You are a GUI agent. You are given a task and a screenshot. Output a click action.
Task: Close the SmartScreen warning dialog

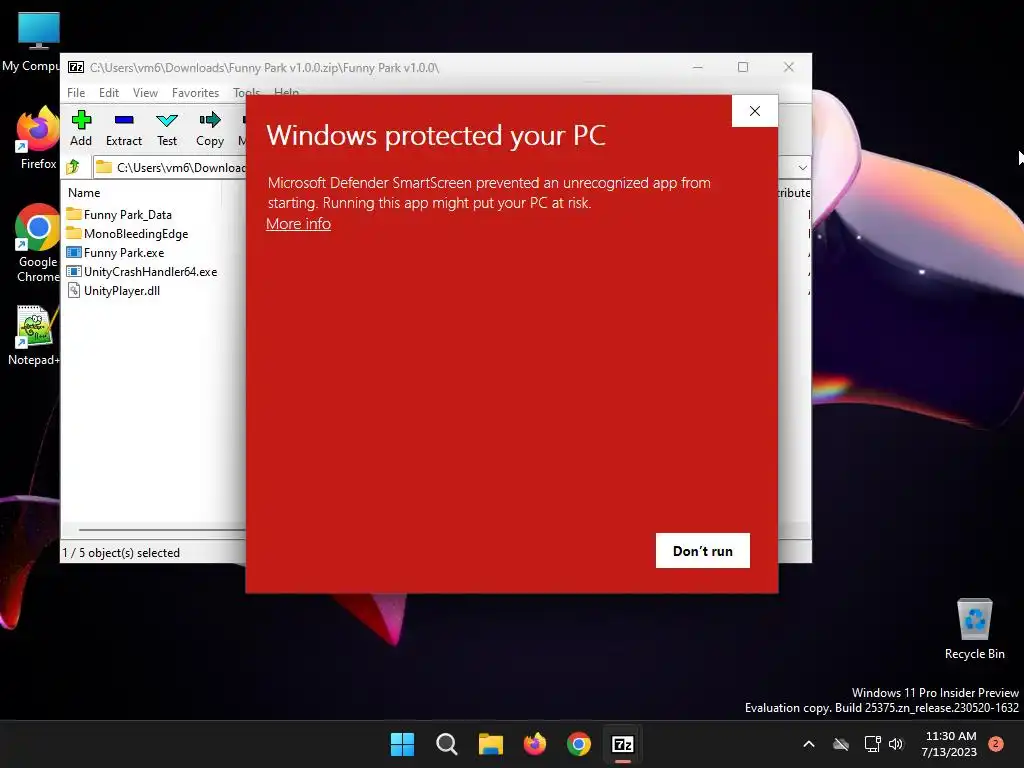[x=754, y=111]
